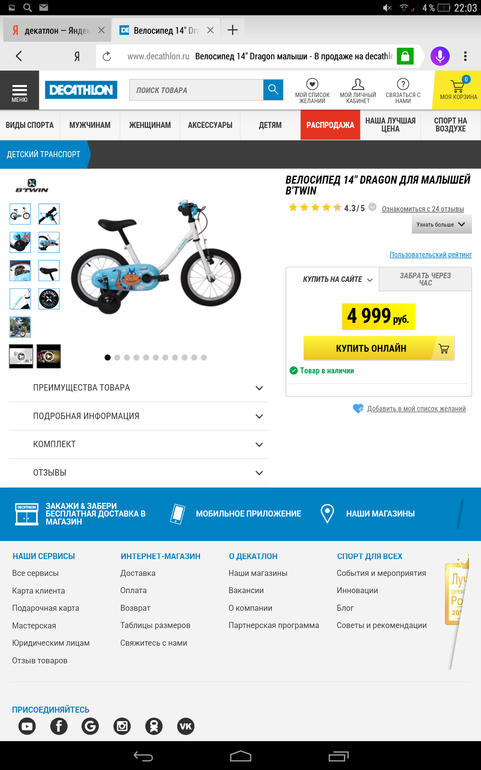Open the link to 24 reviews
The height and width of the screenshot is (770, 481).
coord(423,209)
